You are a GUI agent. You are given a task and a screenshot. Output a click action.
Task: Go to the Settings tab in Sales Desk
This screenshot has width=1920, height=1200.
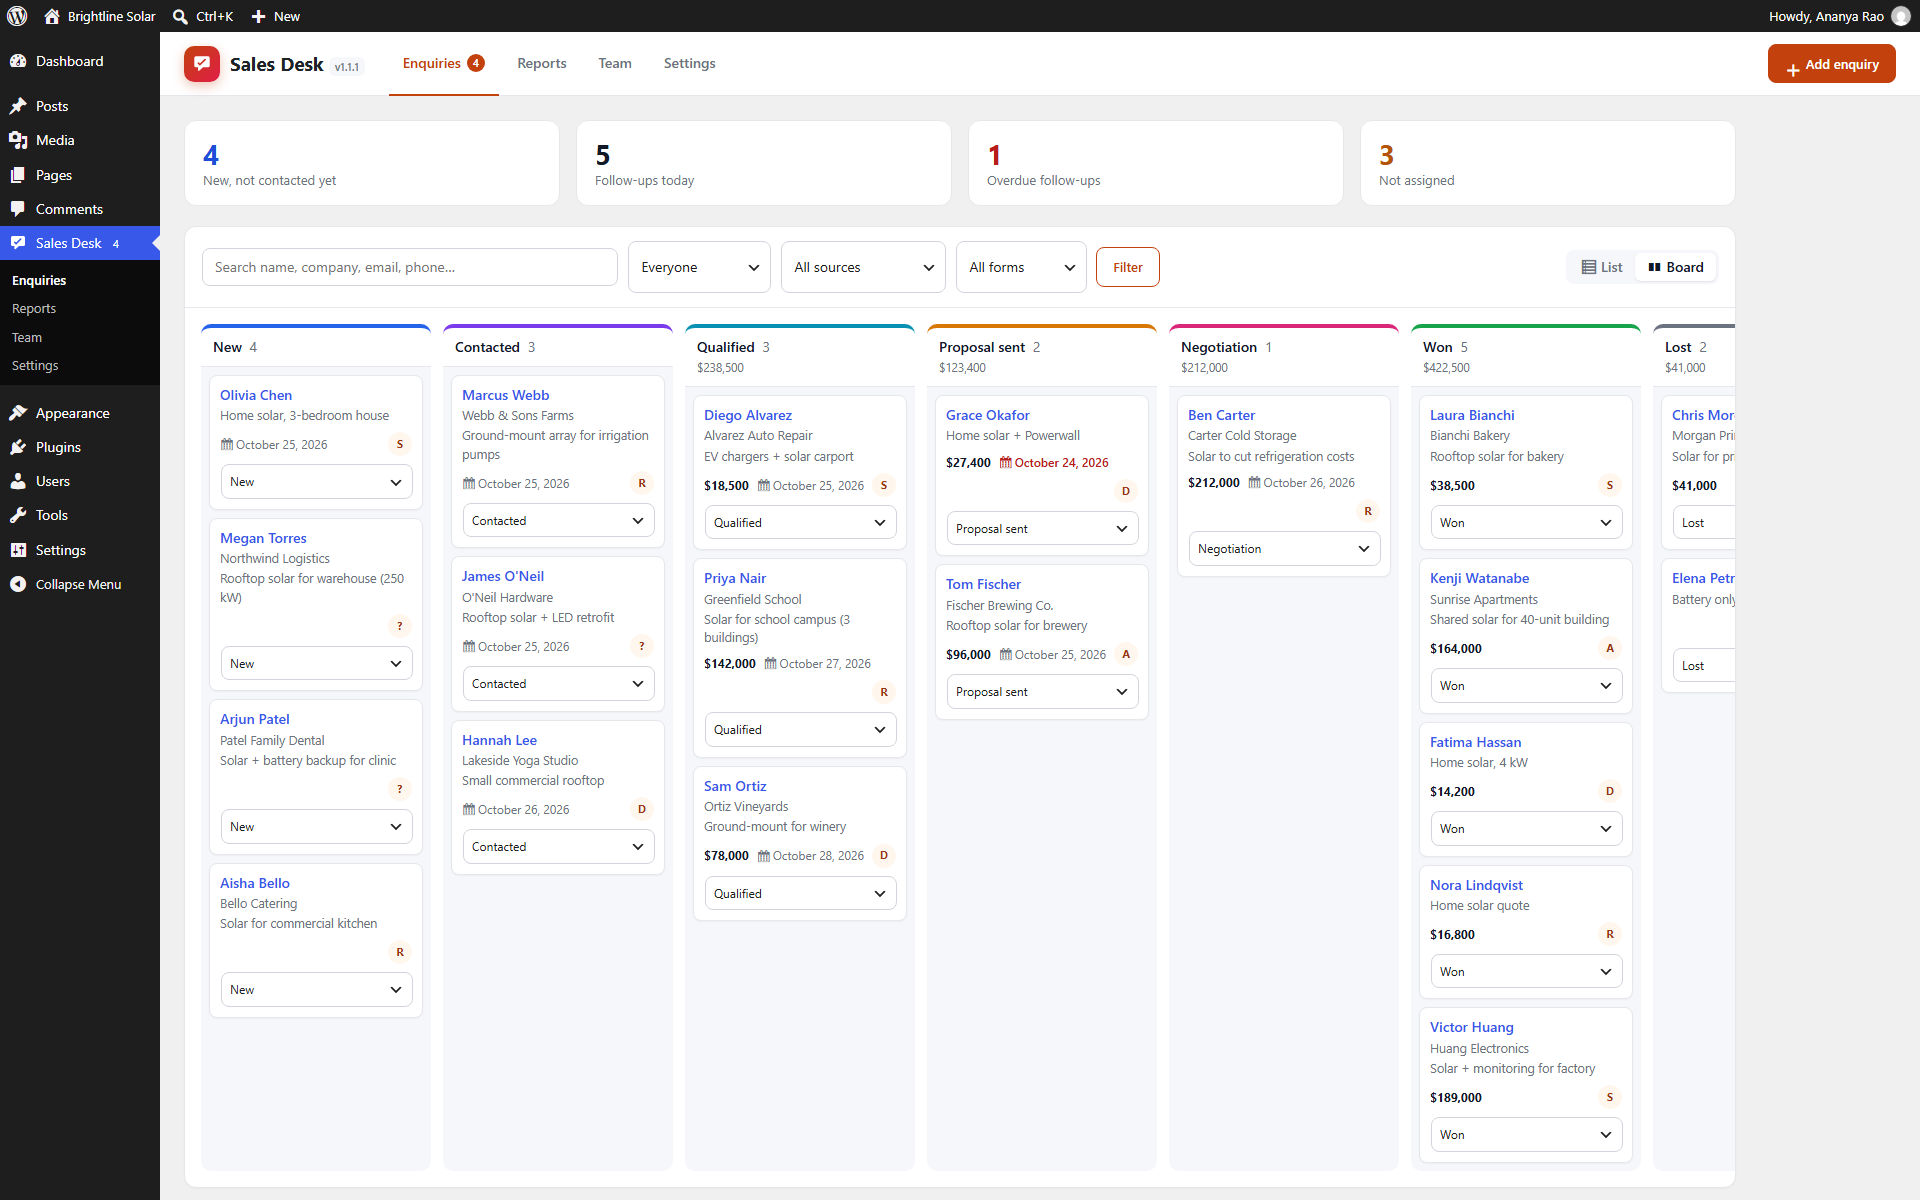click(x=690, y=63)
